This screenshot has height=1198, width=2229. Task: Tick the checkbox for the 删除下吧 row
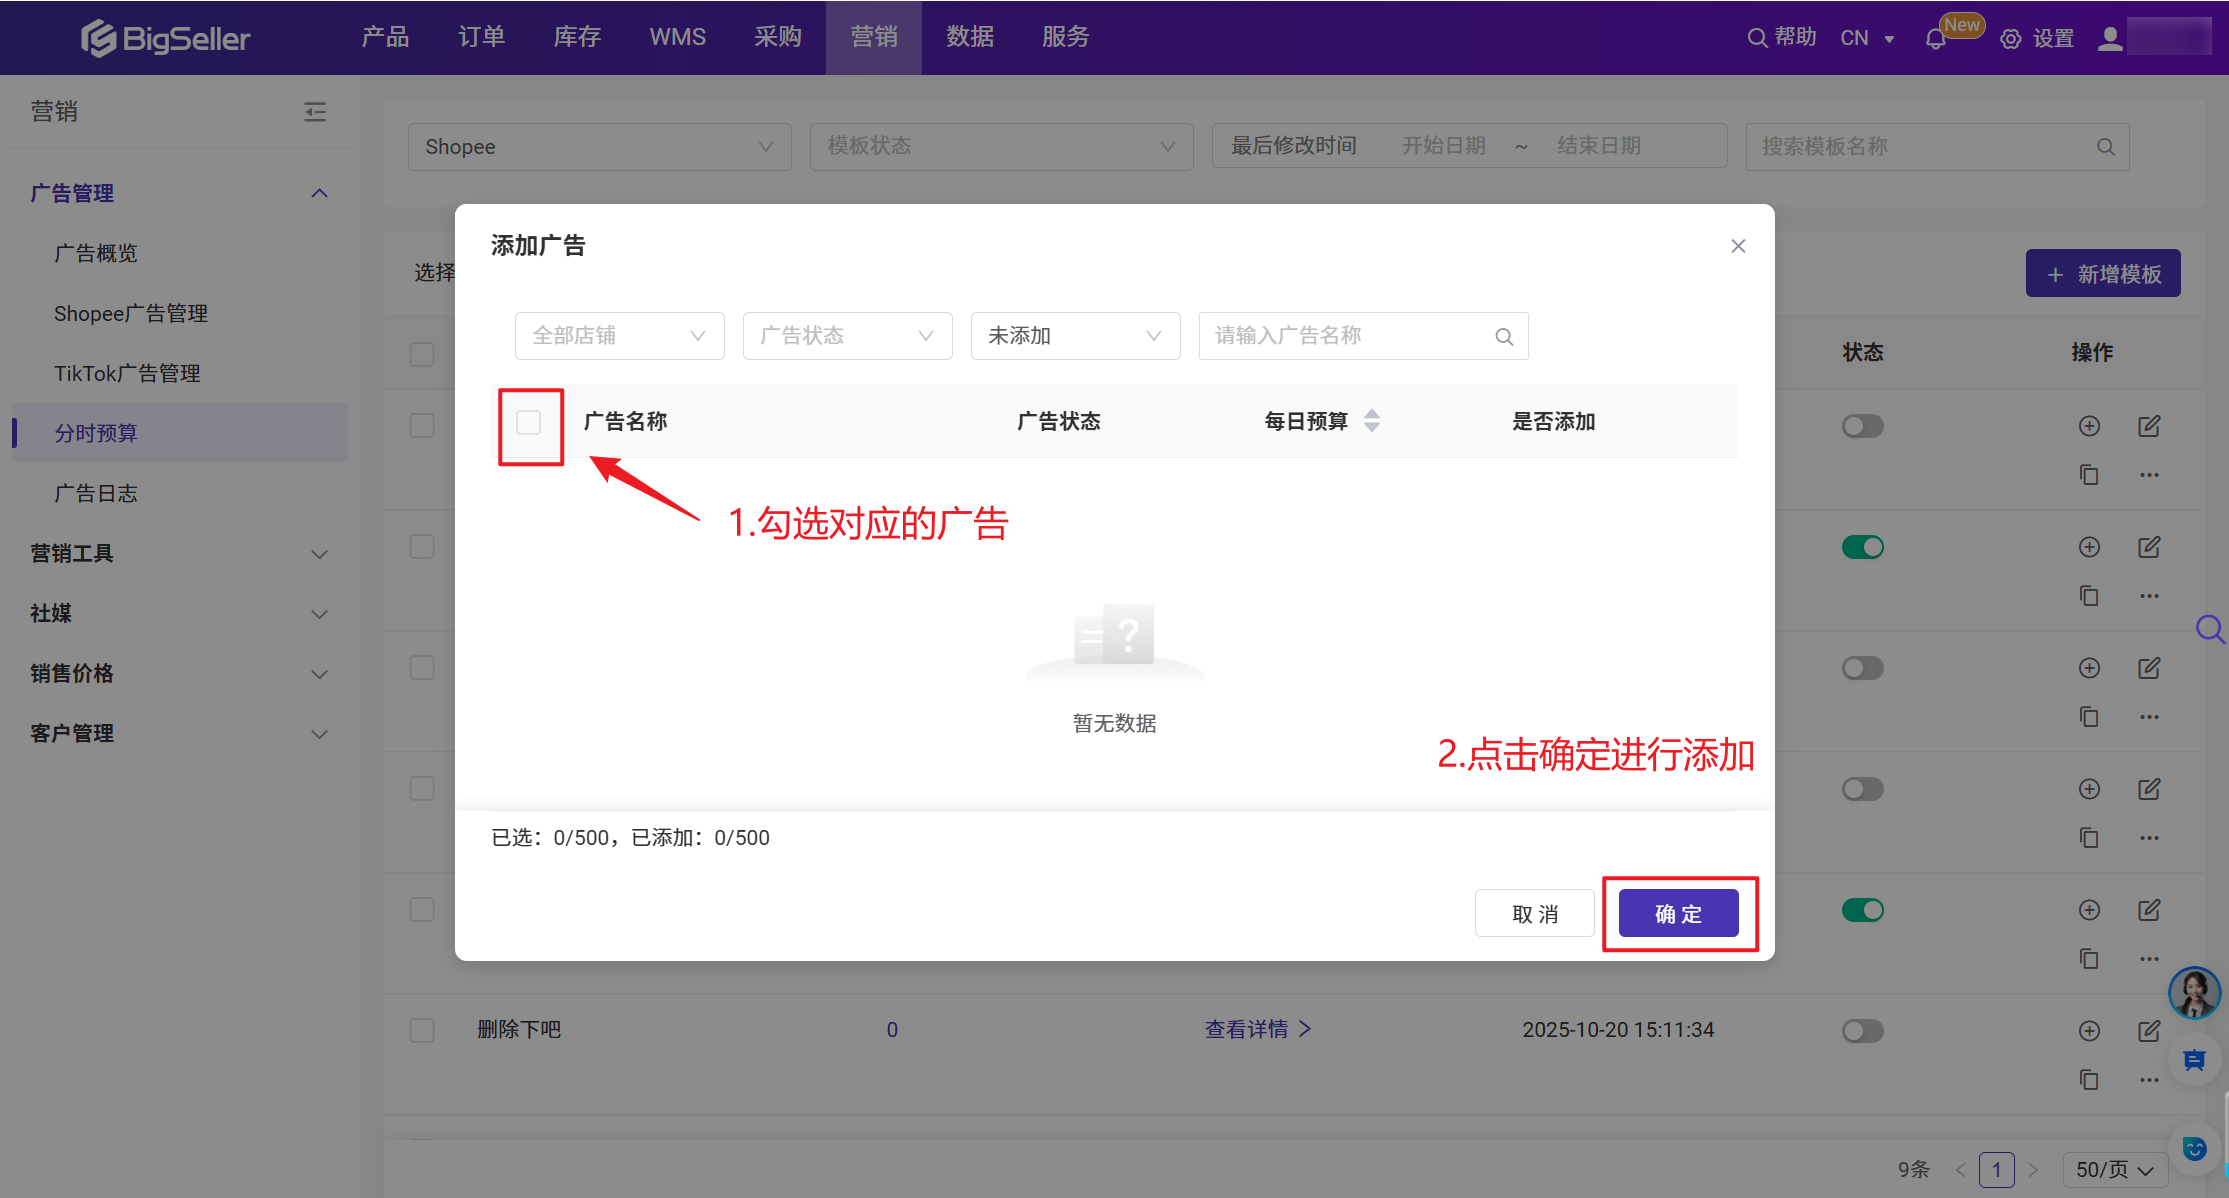tap(422, 1030)
